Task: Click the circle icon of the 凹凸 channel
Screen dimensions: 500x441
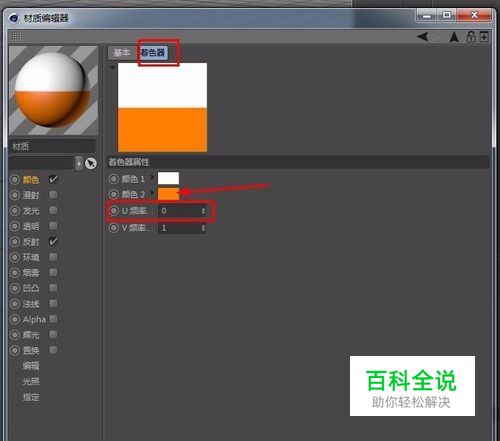Action: point(15,288)
